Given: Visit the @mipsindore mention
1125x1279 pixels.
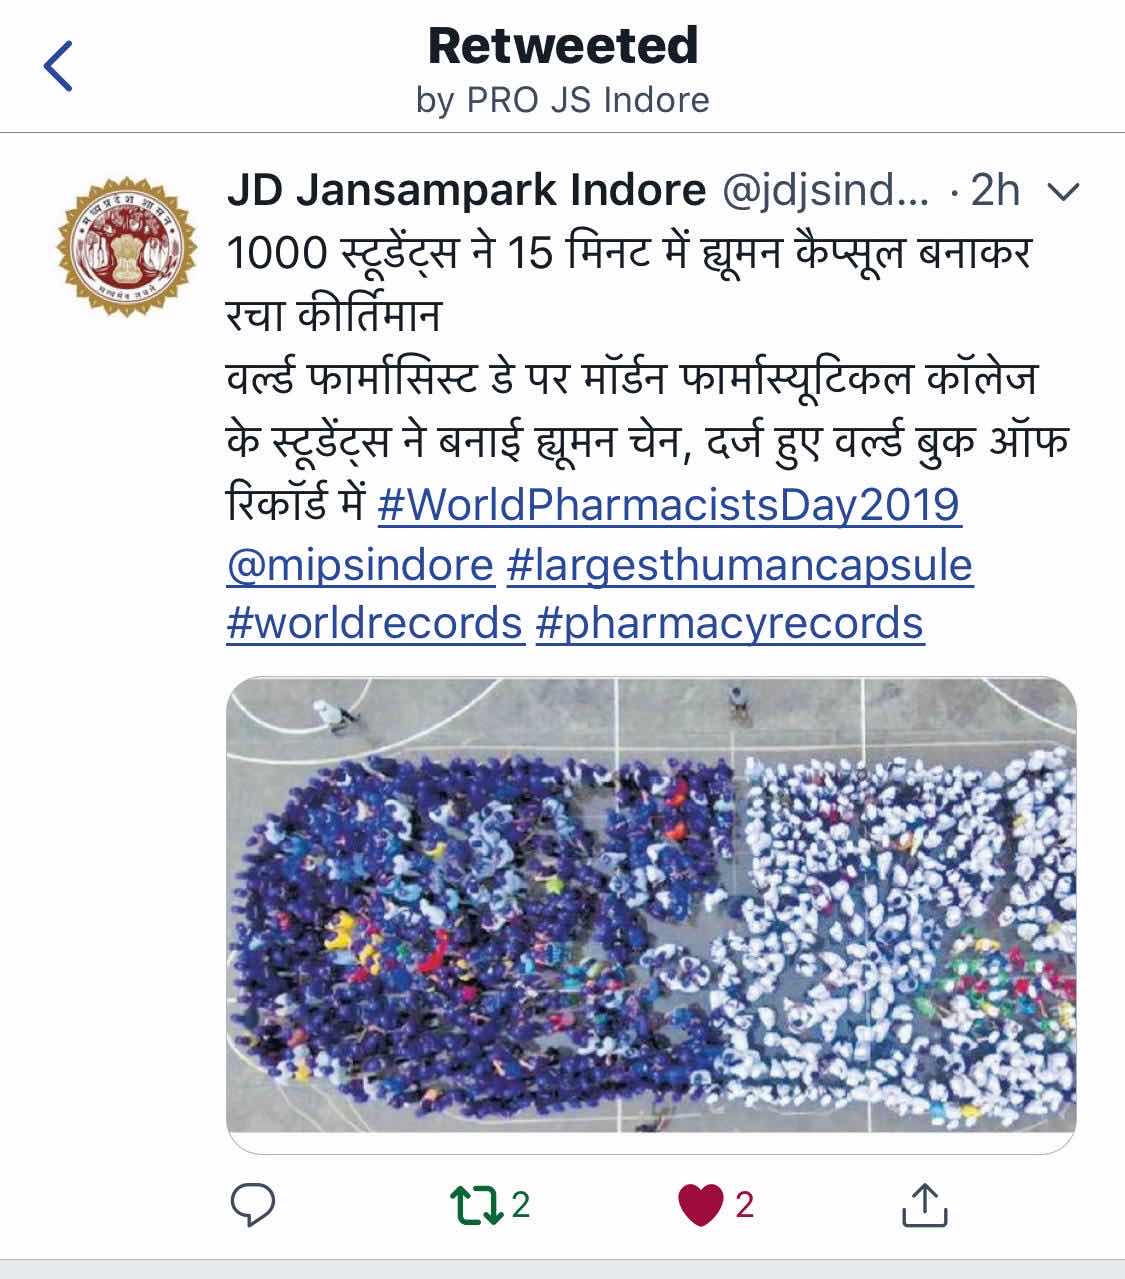Looking at the screenshot, I should pos(360,565).
